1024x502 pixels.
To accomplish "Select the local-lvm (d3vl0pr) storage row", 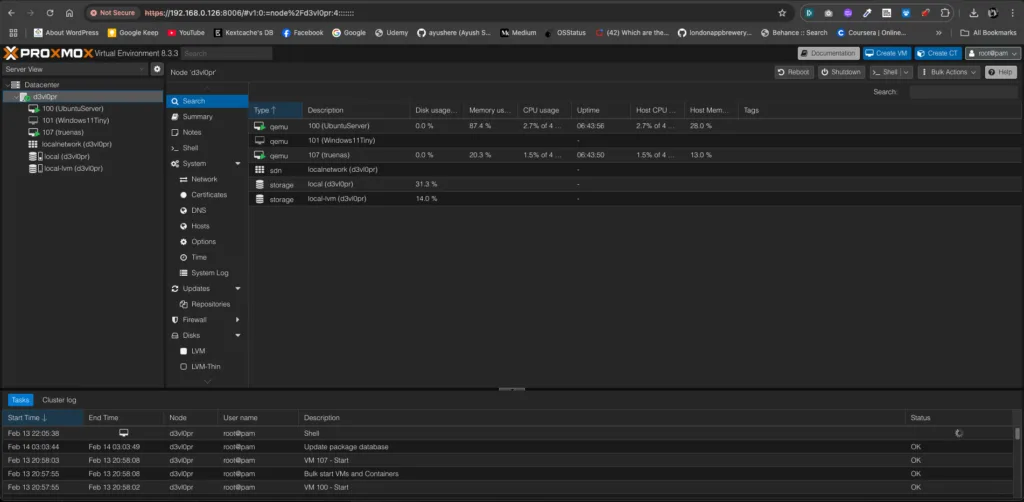I will tap(633, 198).
